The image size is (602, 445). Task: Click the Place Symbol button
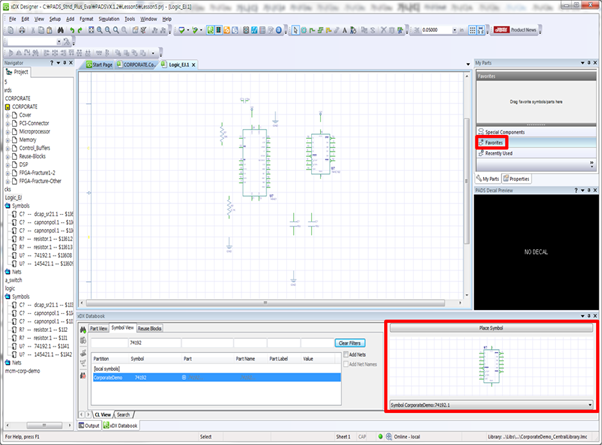(x=491, y=328)
